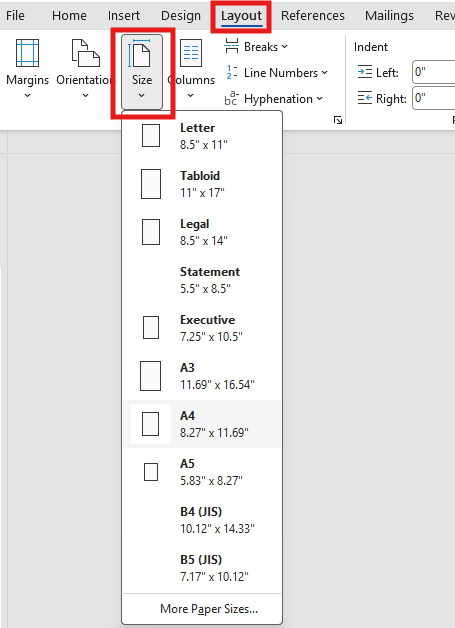Click the A5 page thumbnail icon
Image resolution: width=455 pixels, height=628 pixels.
pyautogui.click(x=151, y=472)
